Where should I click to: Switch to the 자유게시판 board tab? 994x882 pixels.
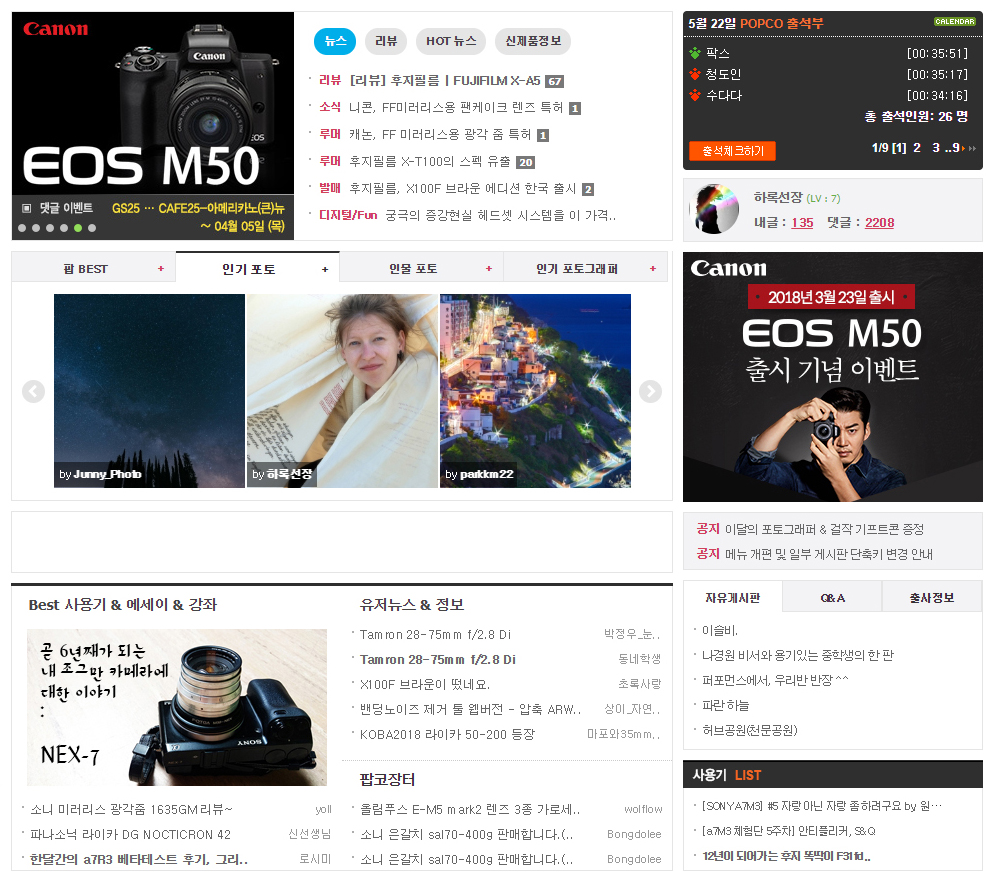733,597
